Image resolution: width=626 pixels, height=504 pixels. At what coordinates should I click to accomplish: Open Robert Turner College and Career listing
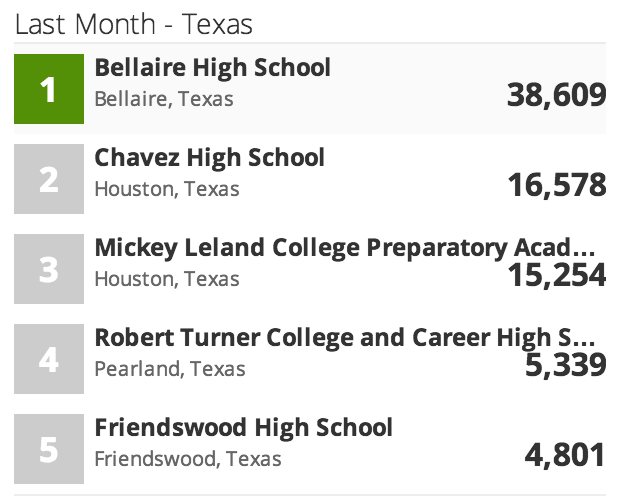[345, 338]
